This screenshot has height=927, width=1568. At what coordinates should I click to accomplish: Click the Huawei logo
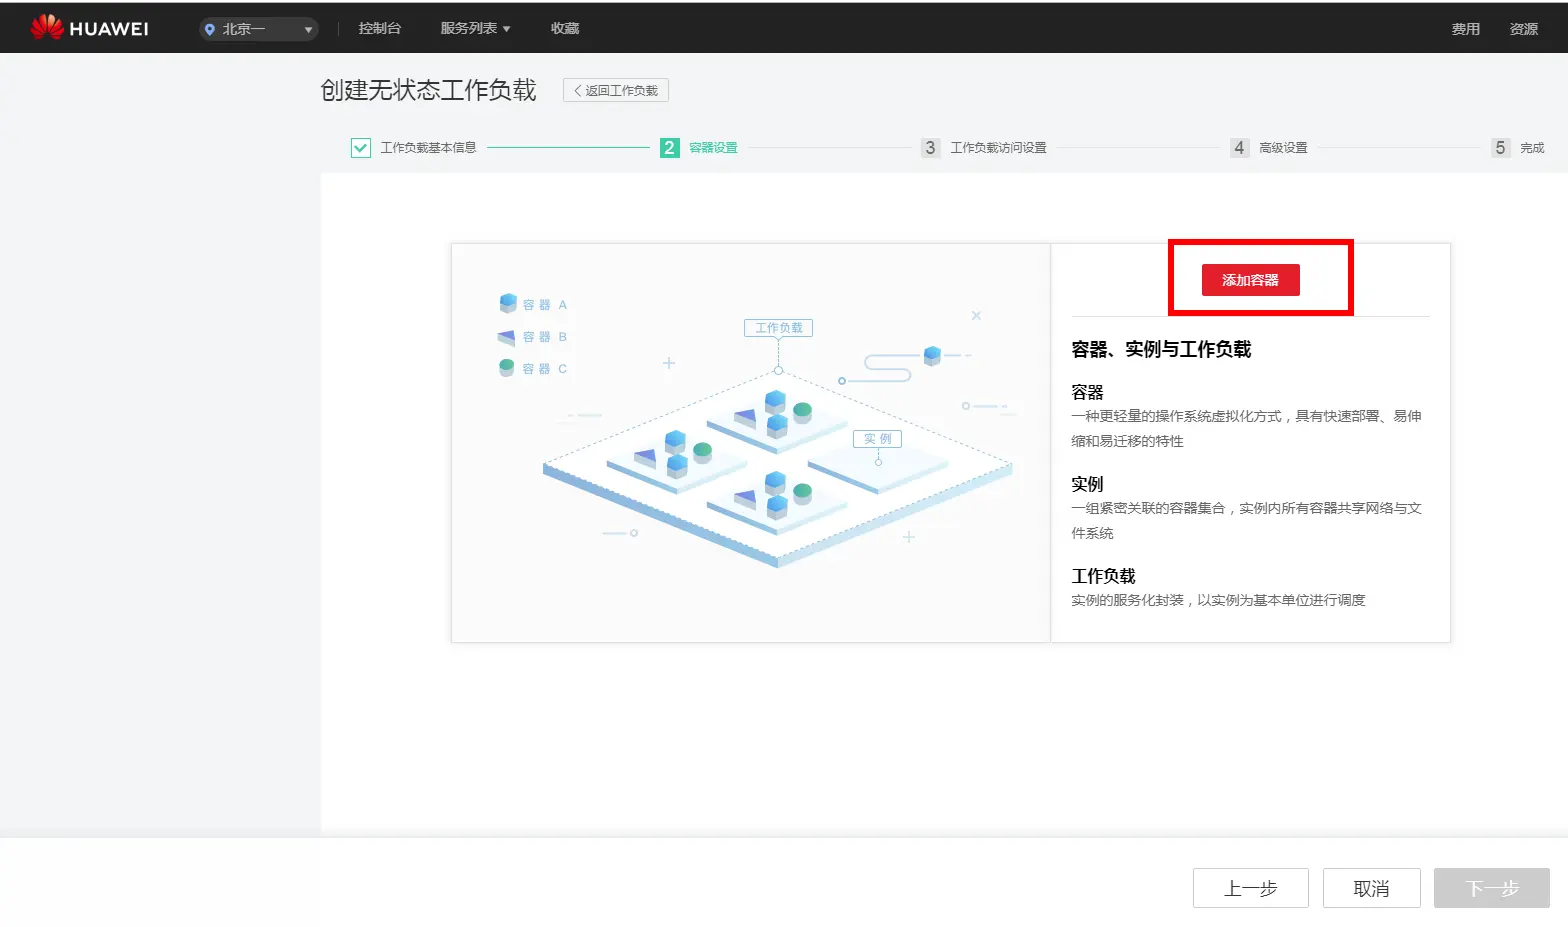click(89, 28)
